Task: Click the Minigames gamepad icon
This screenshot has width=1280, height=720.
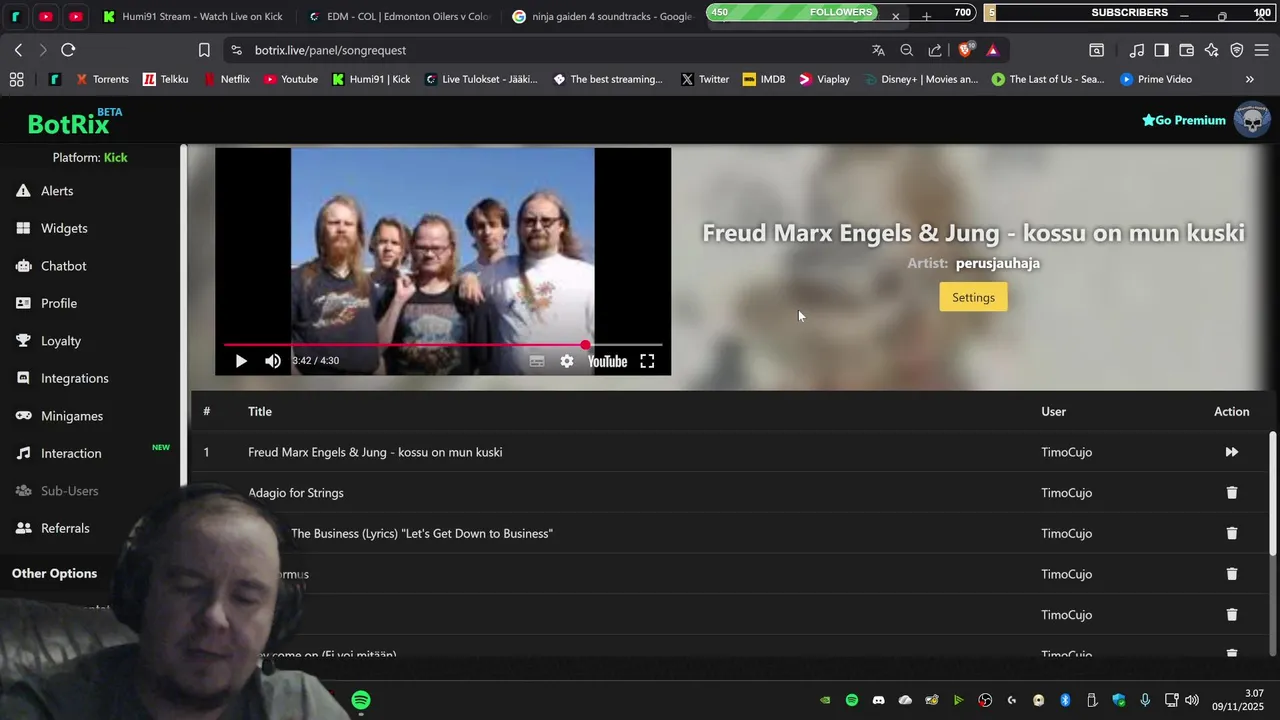Action: click(x=23, y=416)
